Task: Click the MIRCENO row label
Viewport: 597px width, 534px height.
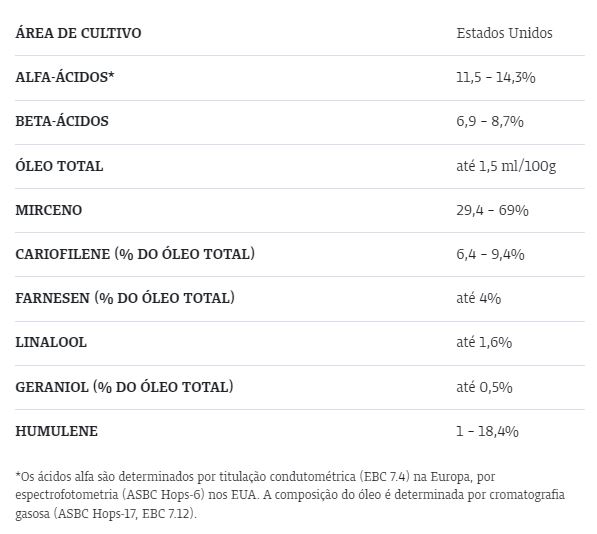Action: click(48, 210)
